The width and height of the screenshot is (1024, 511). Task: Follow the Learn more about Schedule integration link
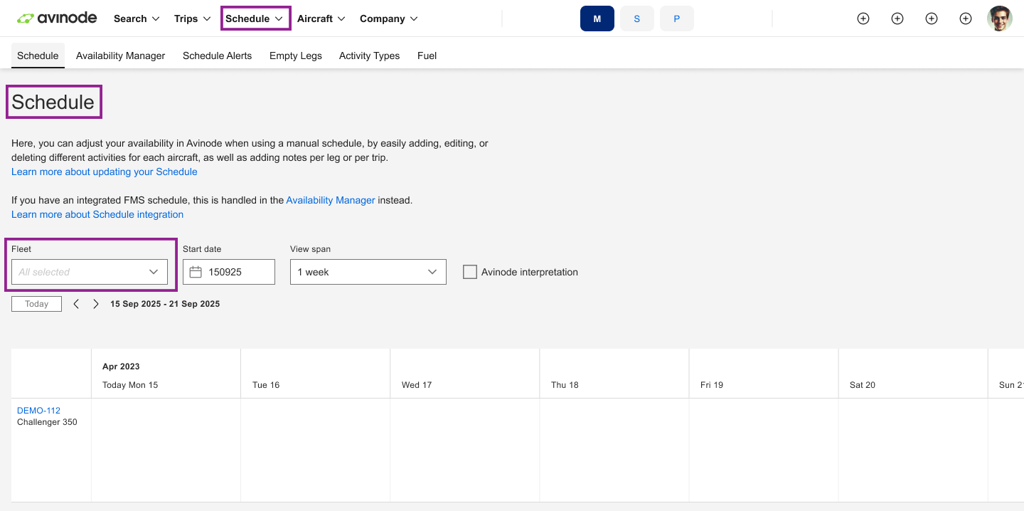coord(97,214)
